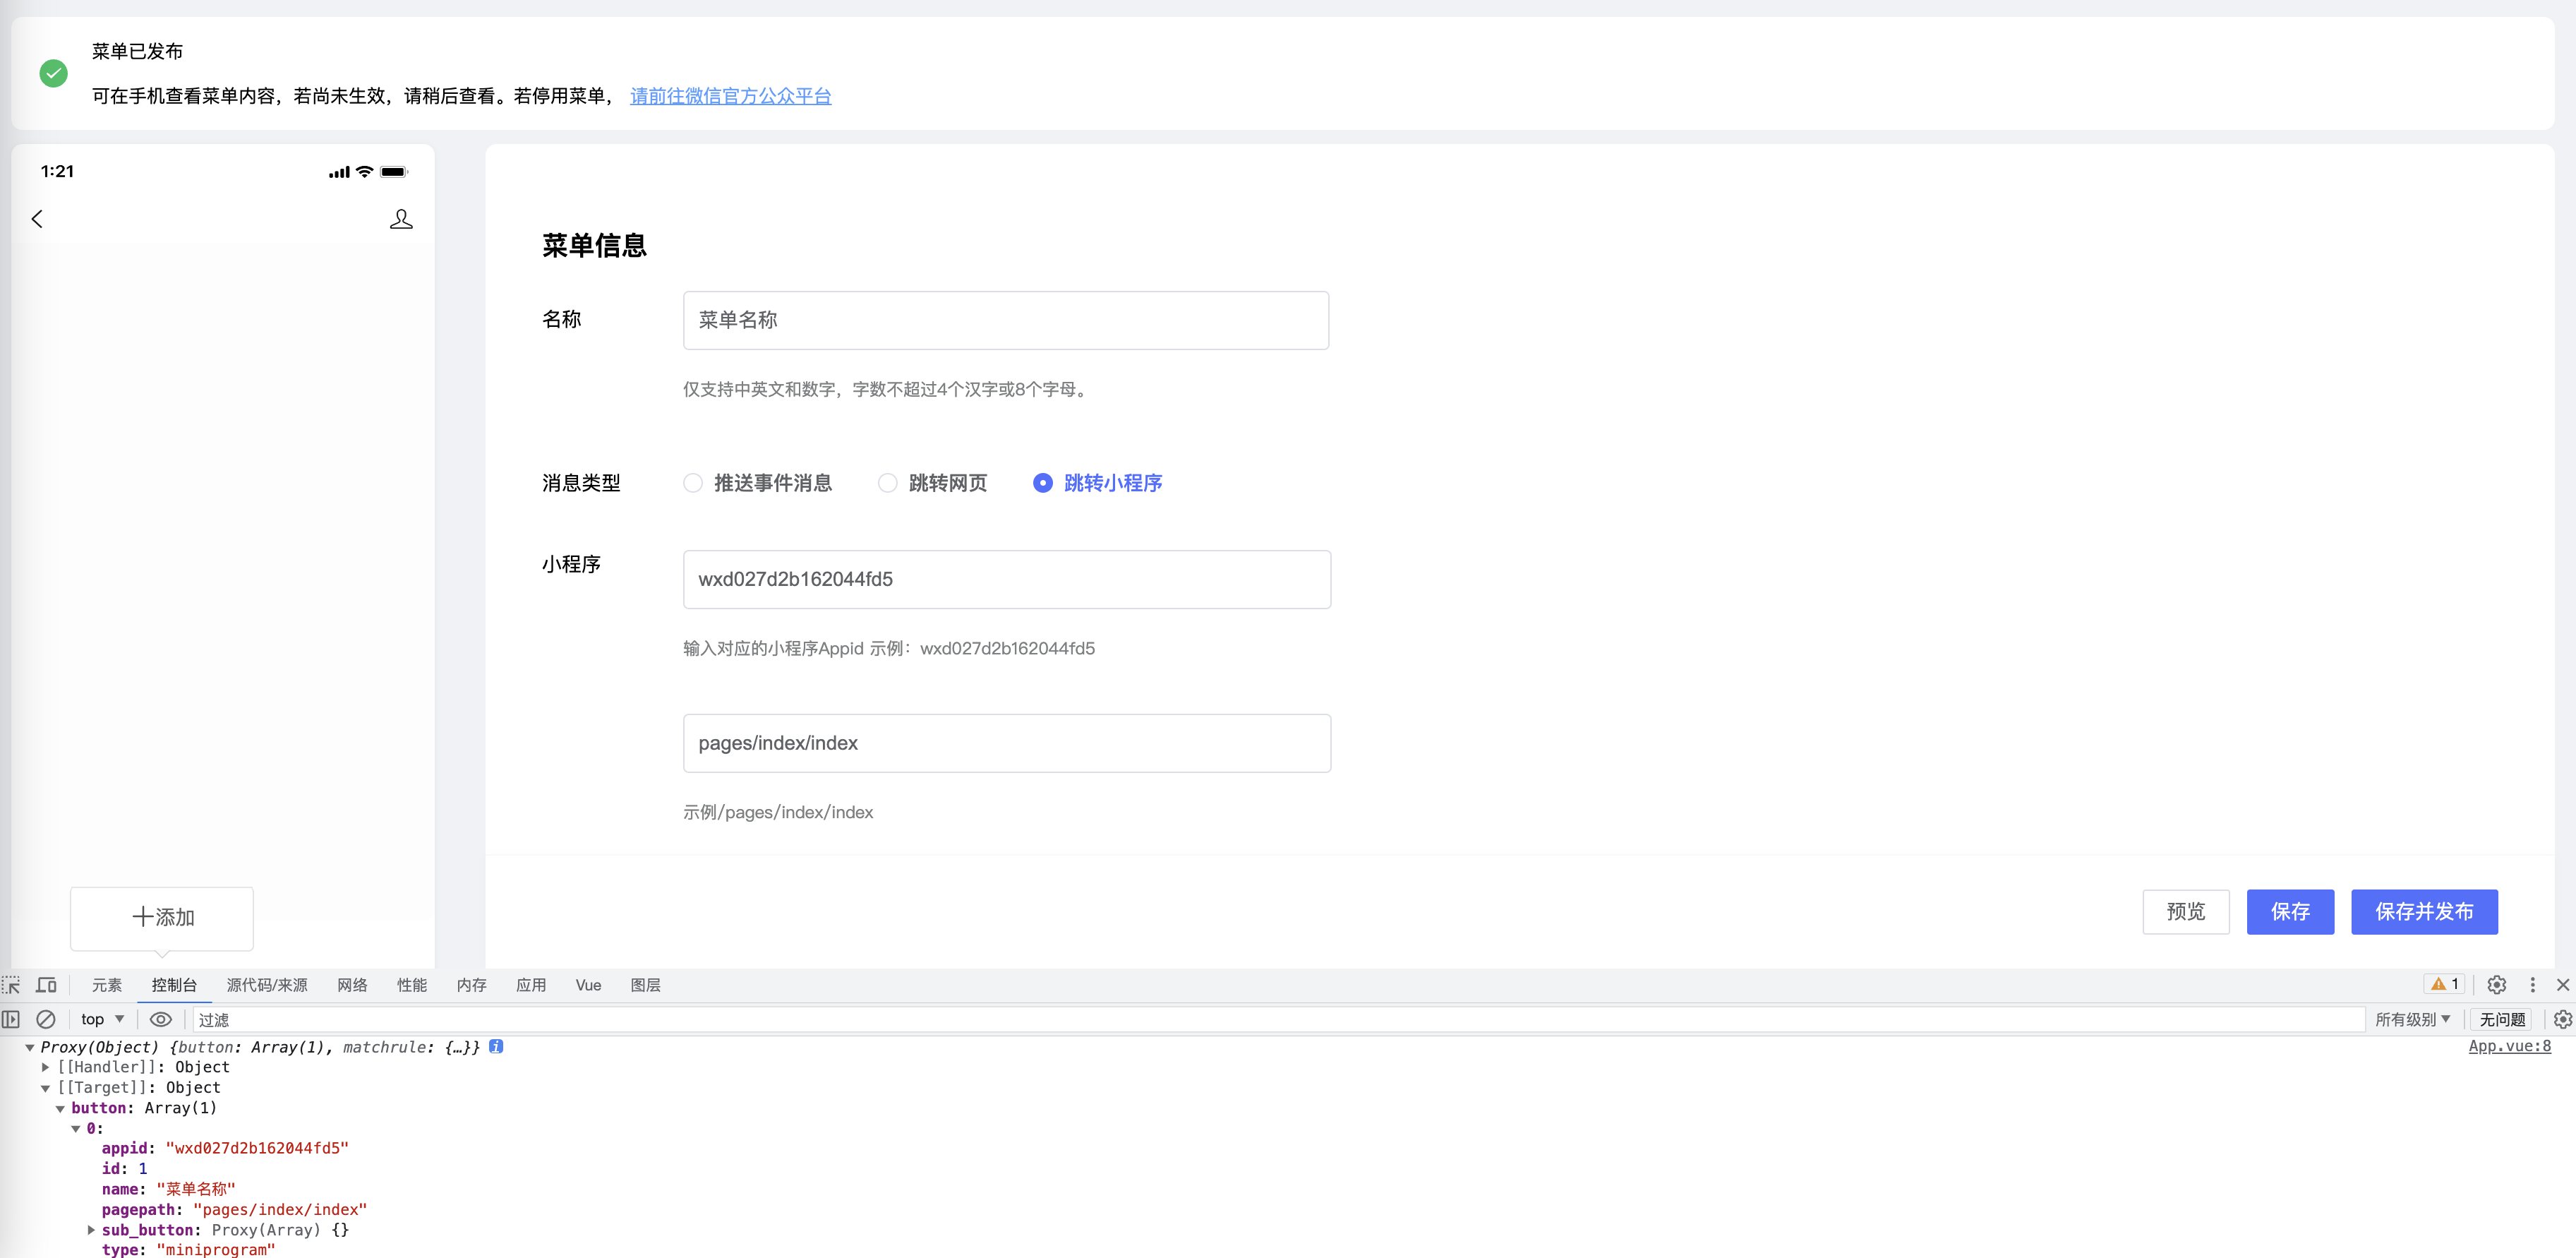Open the top context dropdown
Screen dimensions: 2576x1258
click(x=102, y=1019)
